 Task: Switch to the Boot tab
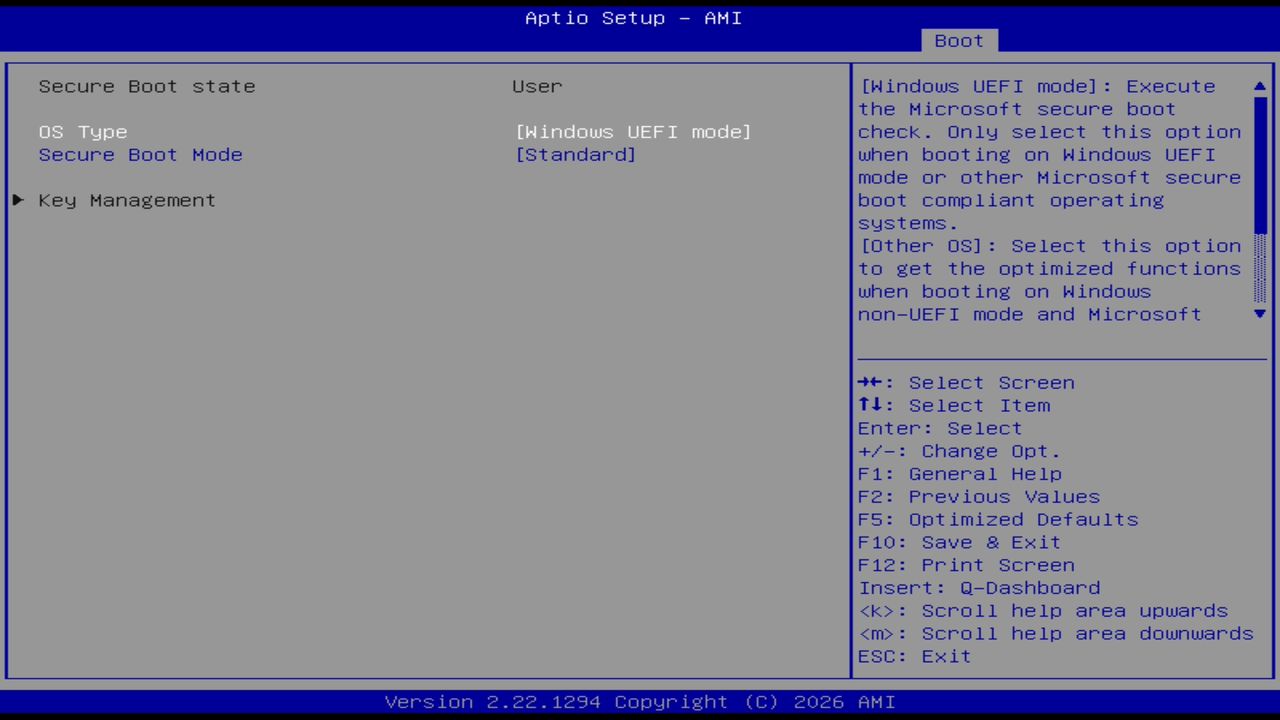pyautogui.click(x=958, y=40)
